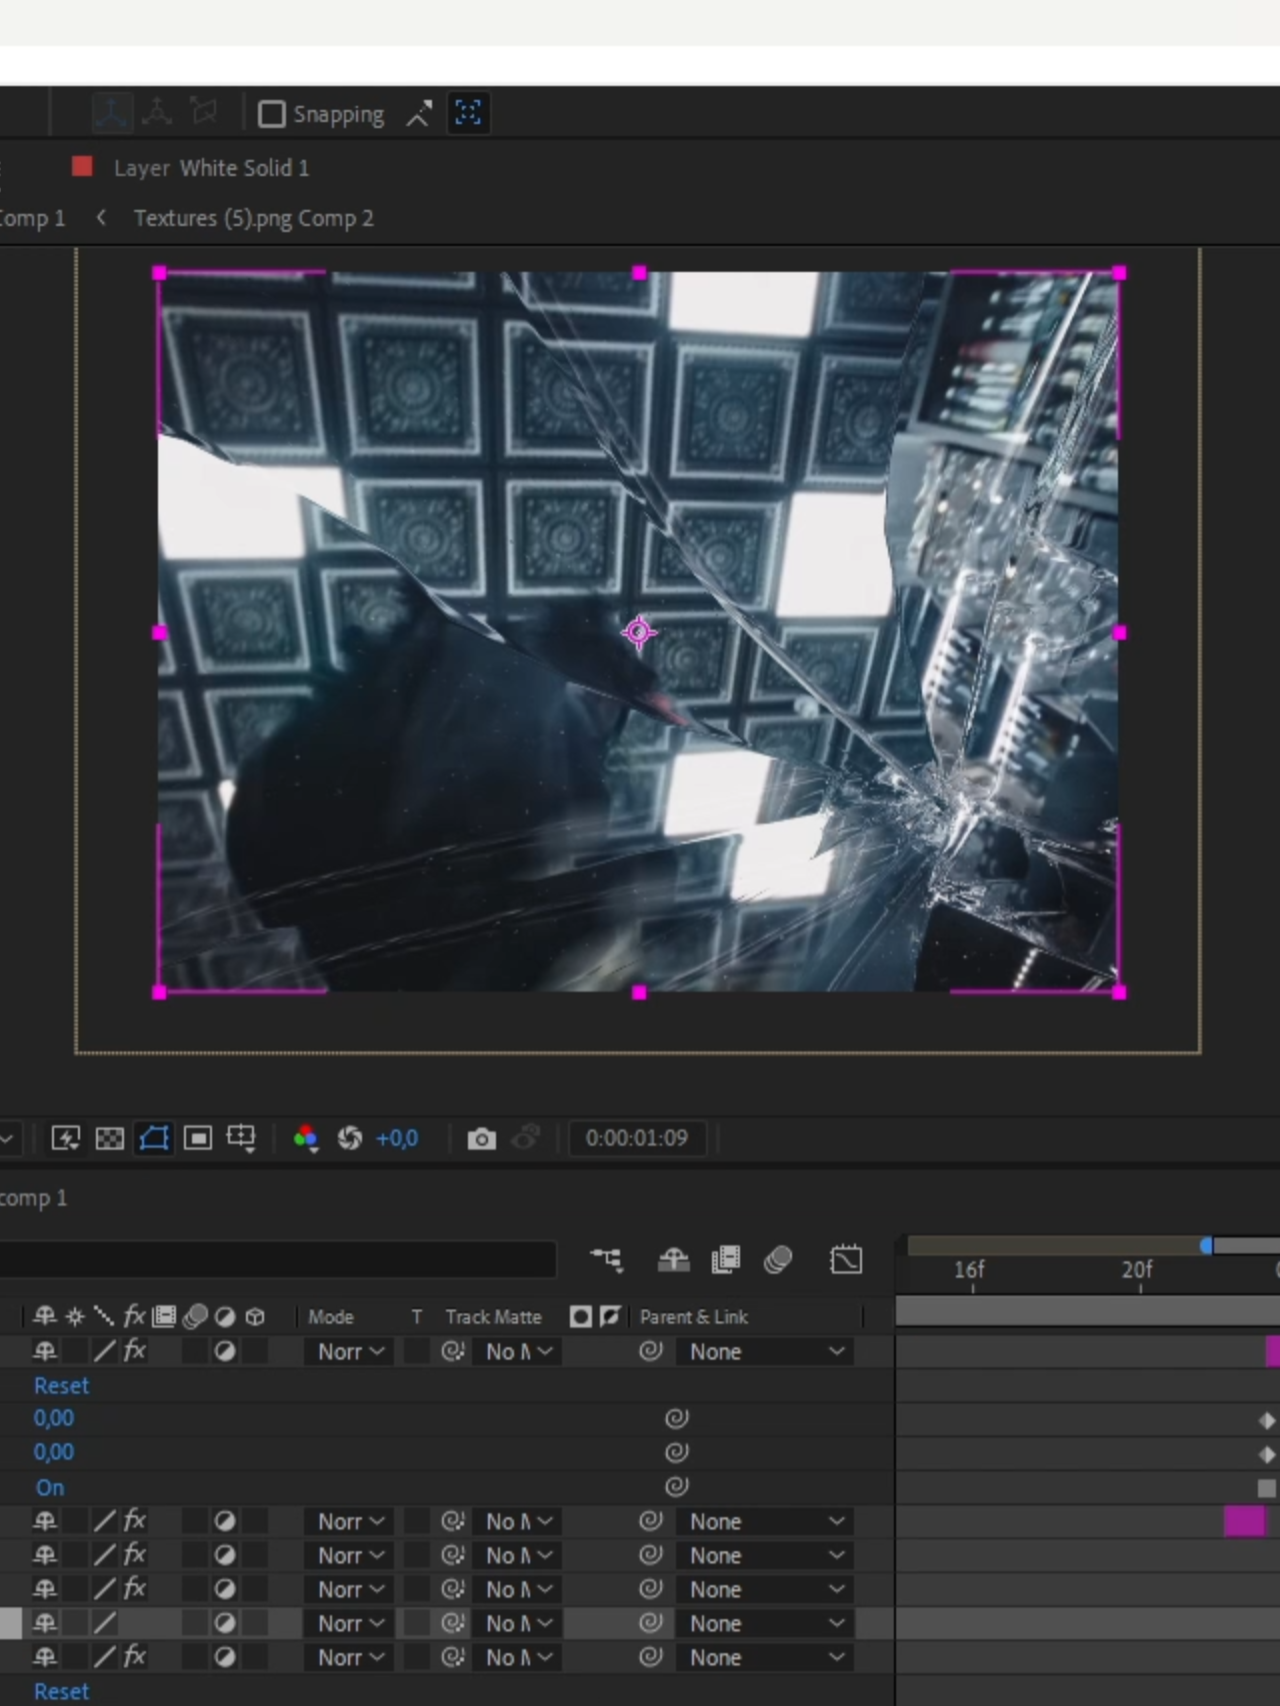Toggle Enable Motion Blur for the composition
This screenshot has height=1706, width=1280.
point(778,1260)
